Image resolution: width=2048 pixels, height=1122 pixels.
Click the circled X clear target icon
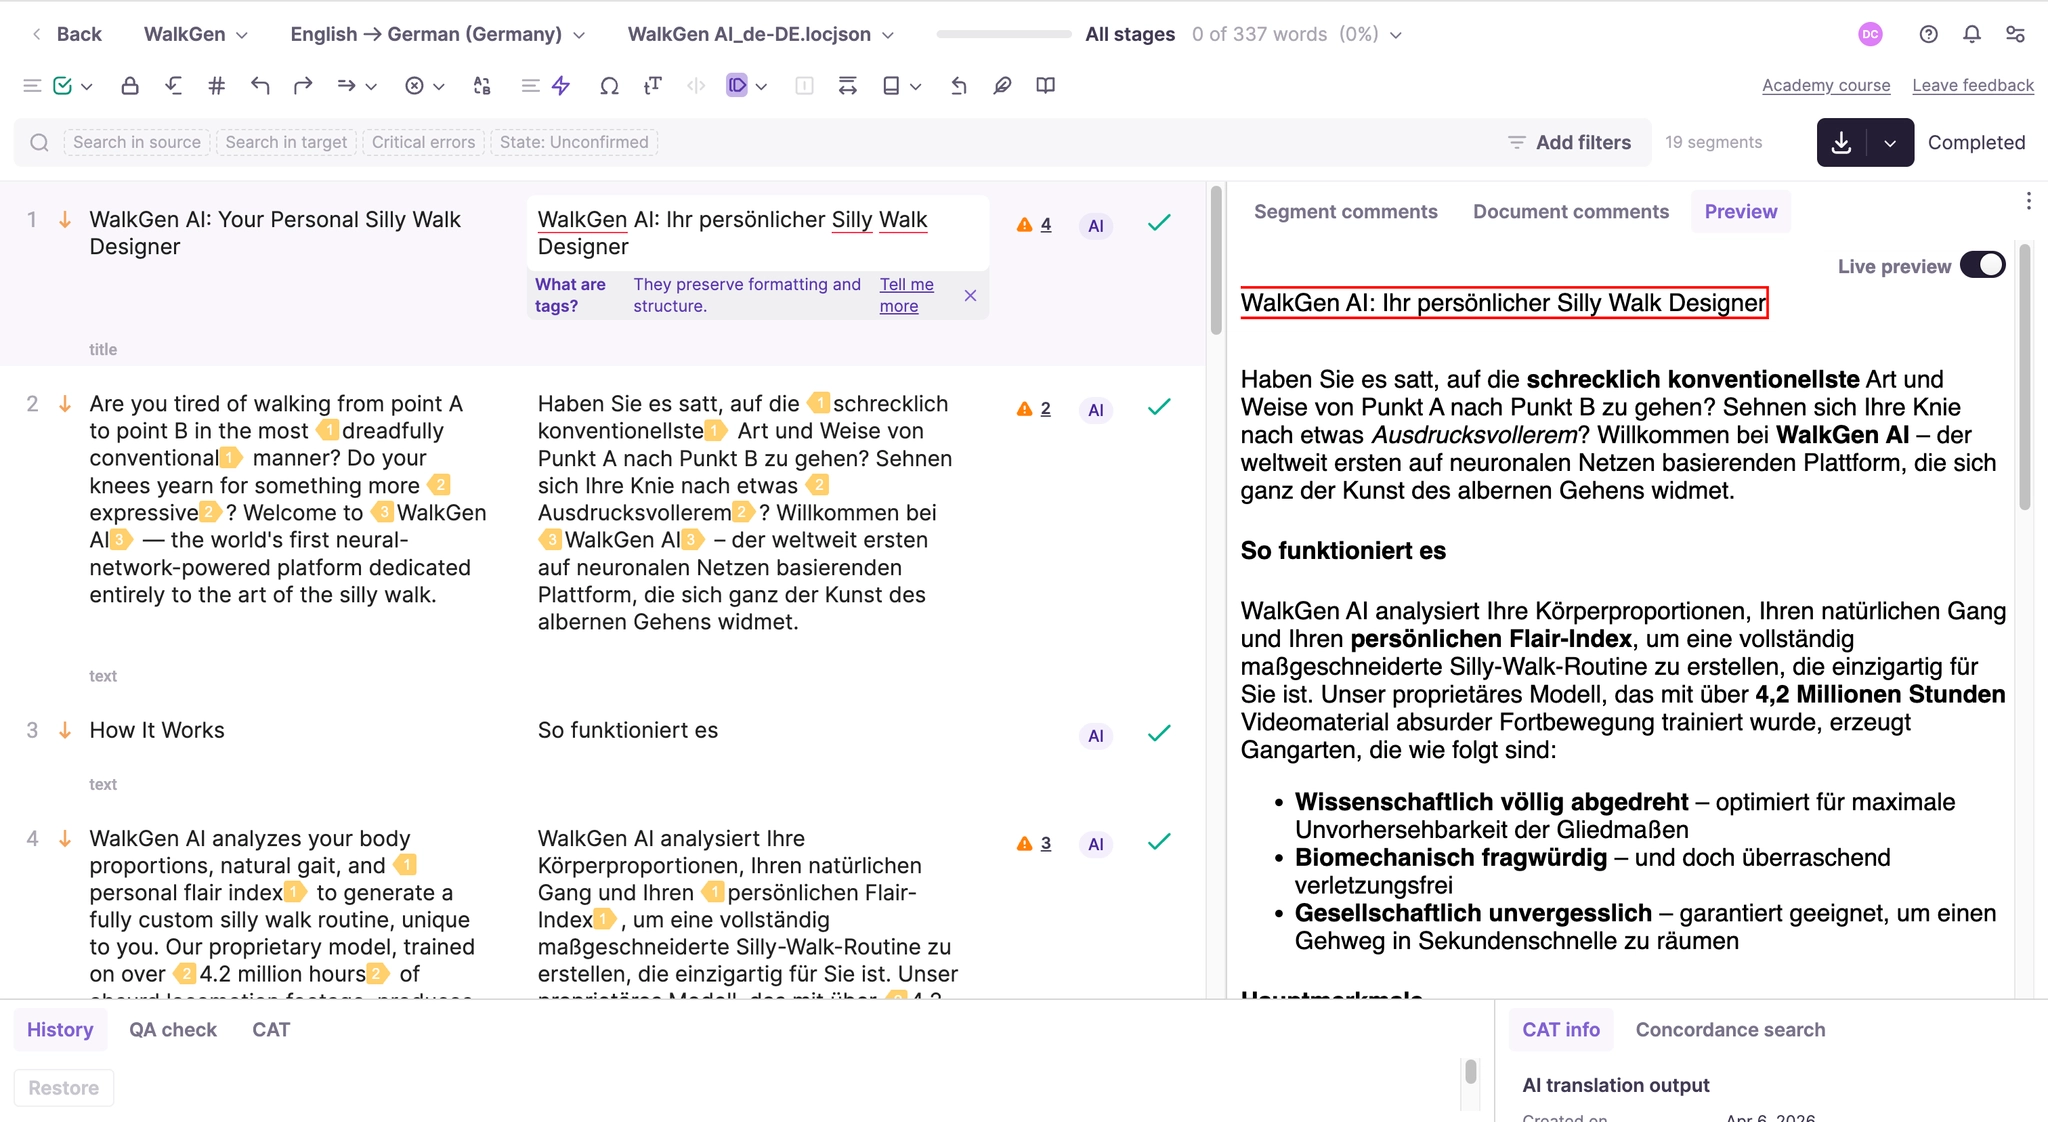[414, 86]
